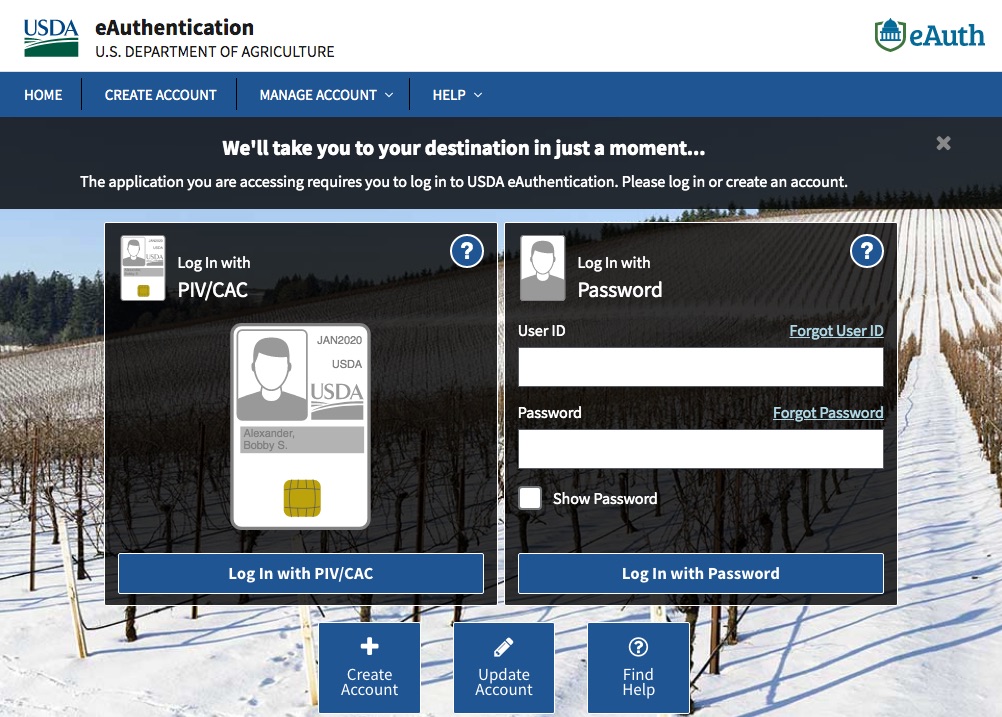This screenshot has width=1002, height=717.
Task: Click the Password user silhouette icon
Action: point(542,268)
